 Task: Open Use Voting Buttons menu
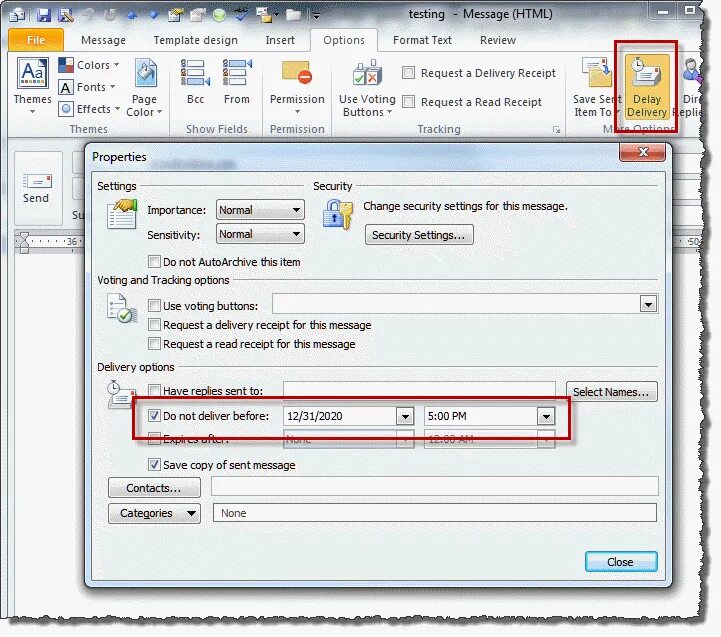click(367, 88)
